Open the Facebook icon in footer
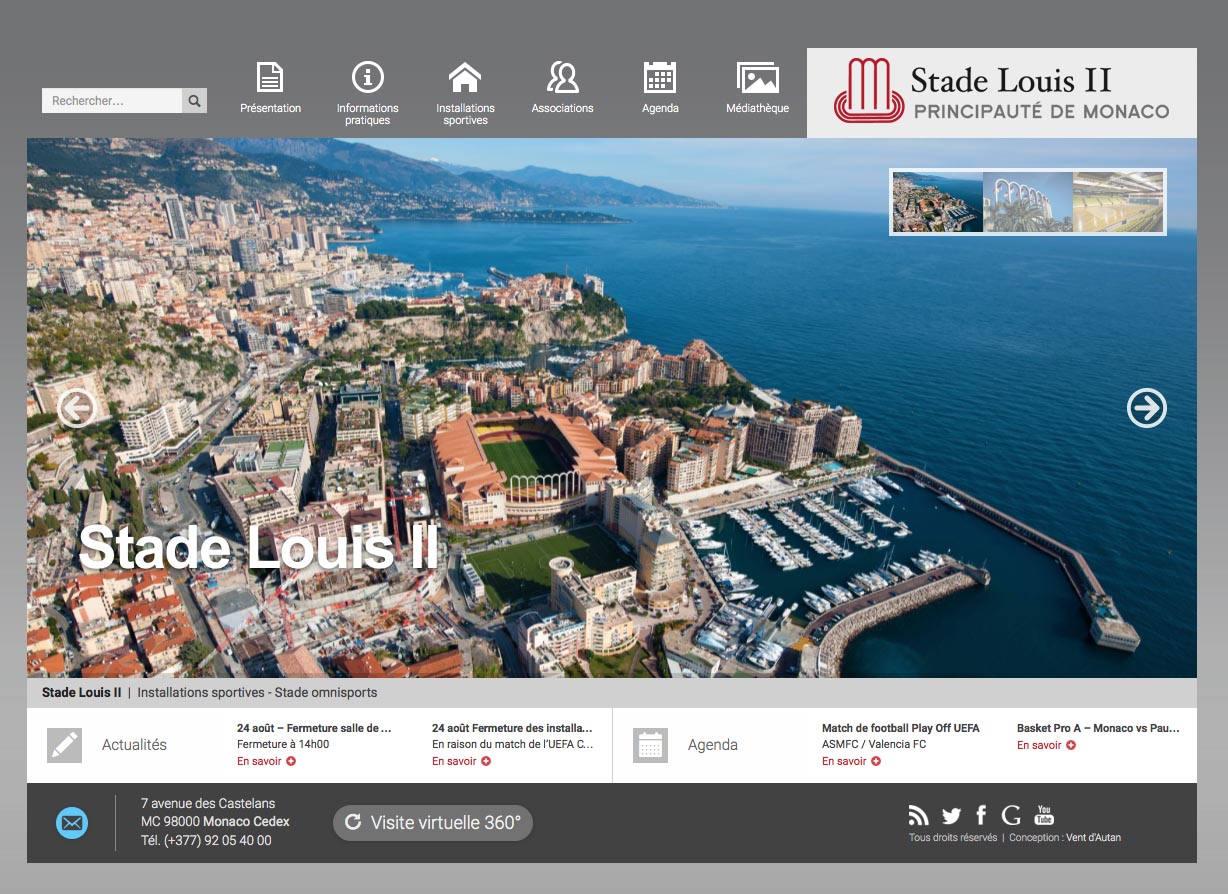Viewport: 1228px width, 894px height. point(981,815)
